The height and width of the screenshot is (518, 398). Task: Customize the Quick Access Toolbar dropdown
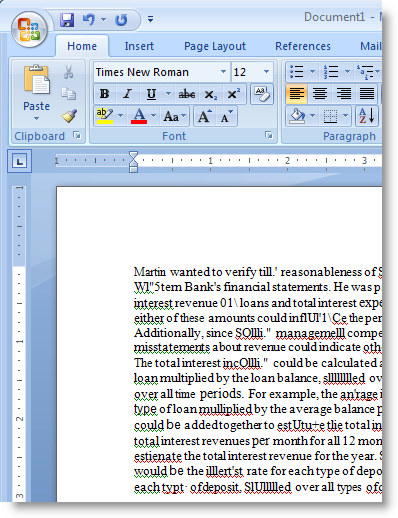coord(150,19)
